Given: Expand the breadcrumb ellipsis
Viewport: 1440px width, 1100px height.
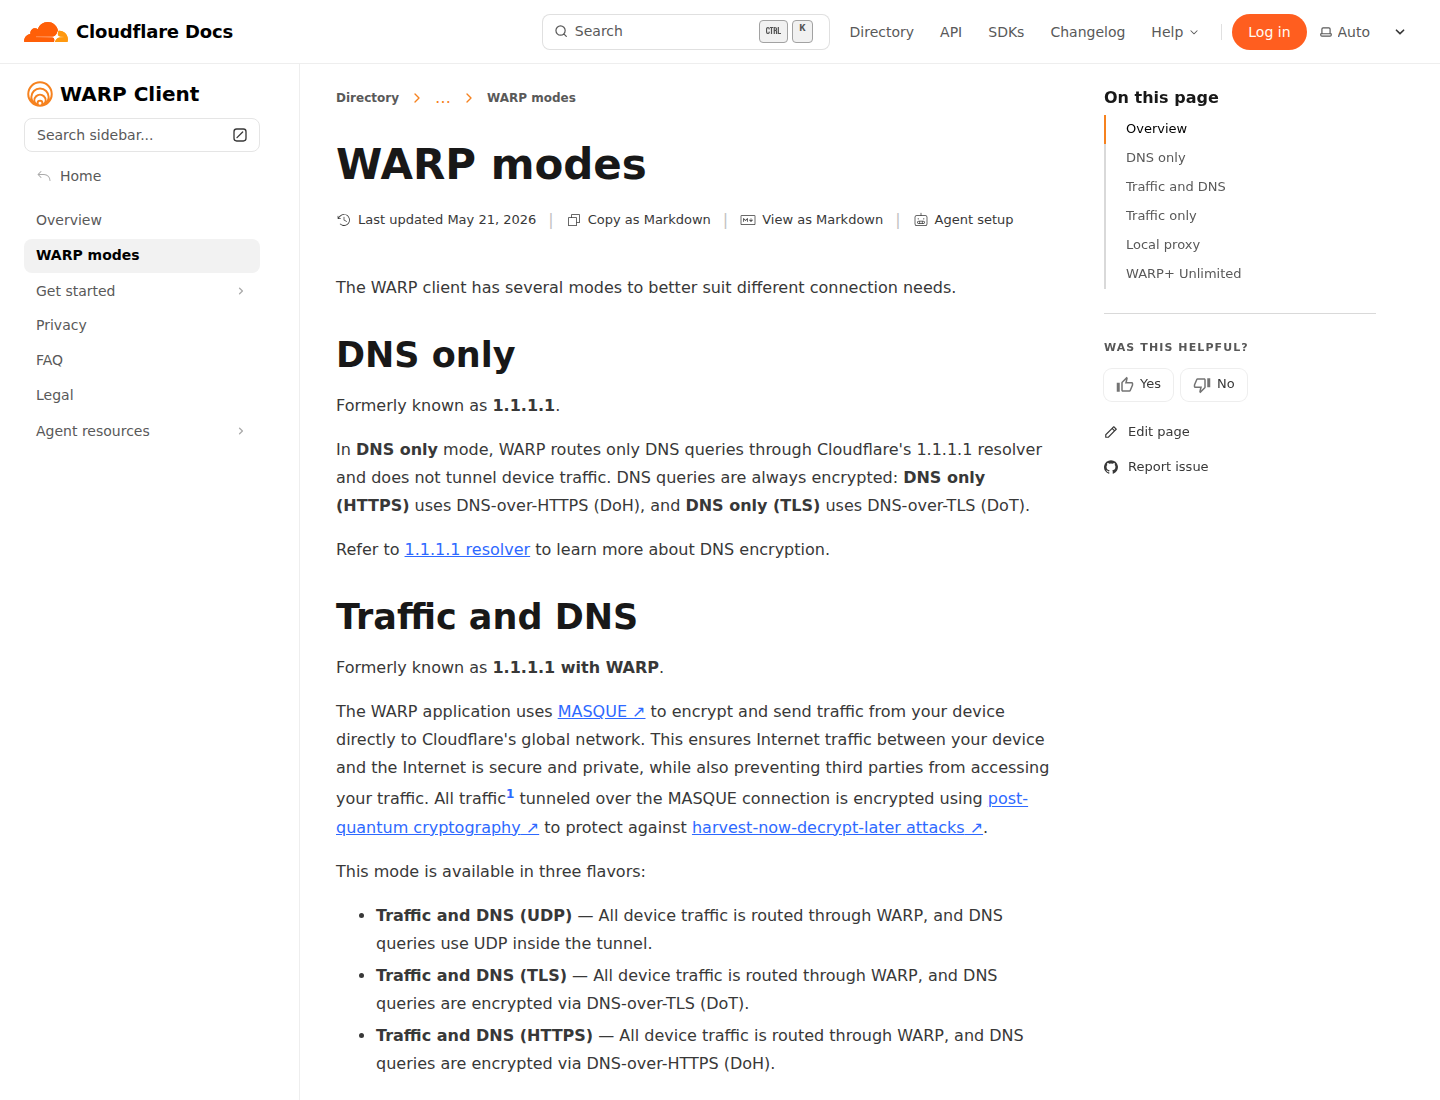Looking at the screenshot, I should pyautogui.click(x=443, y=98).
